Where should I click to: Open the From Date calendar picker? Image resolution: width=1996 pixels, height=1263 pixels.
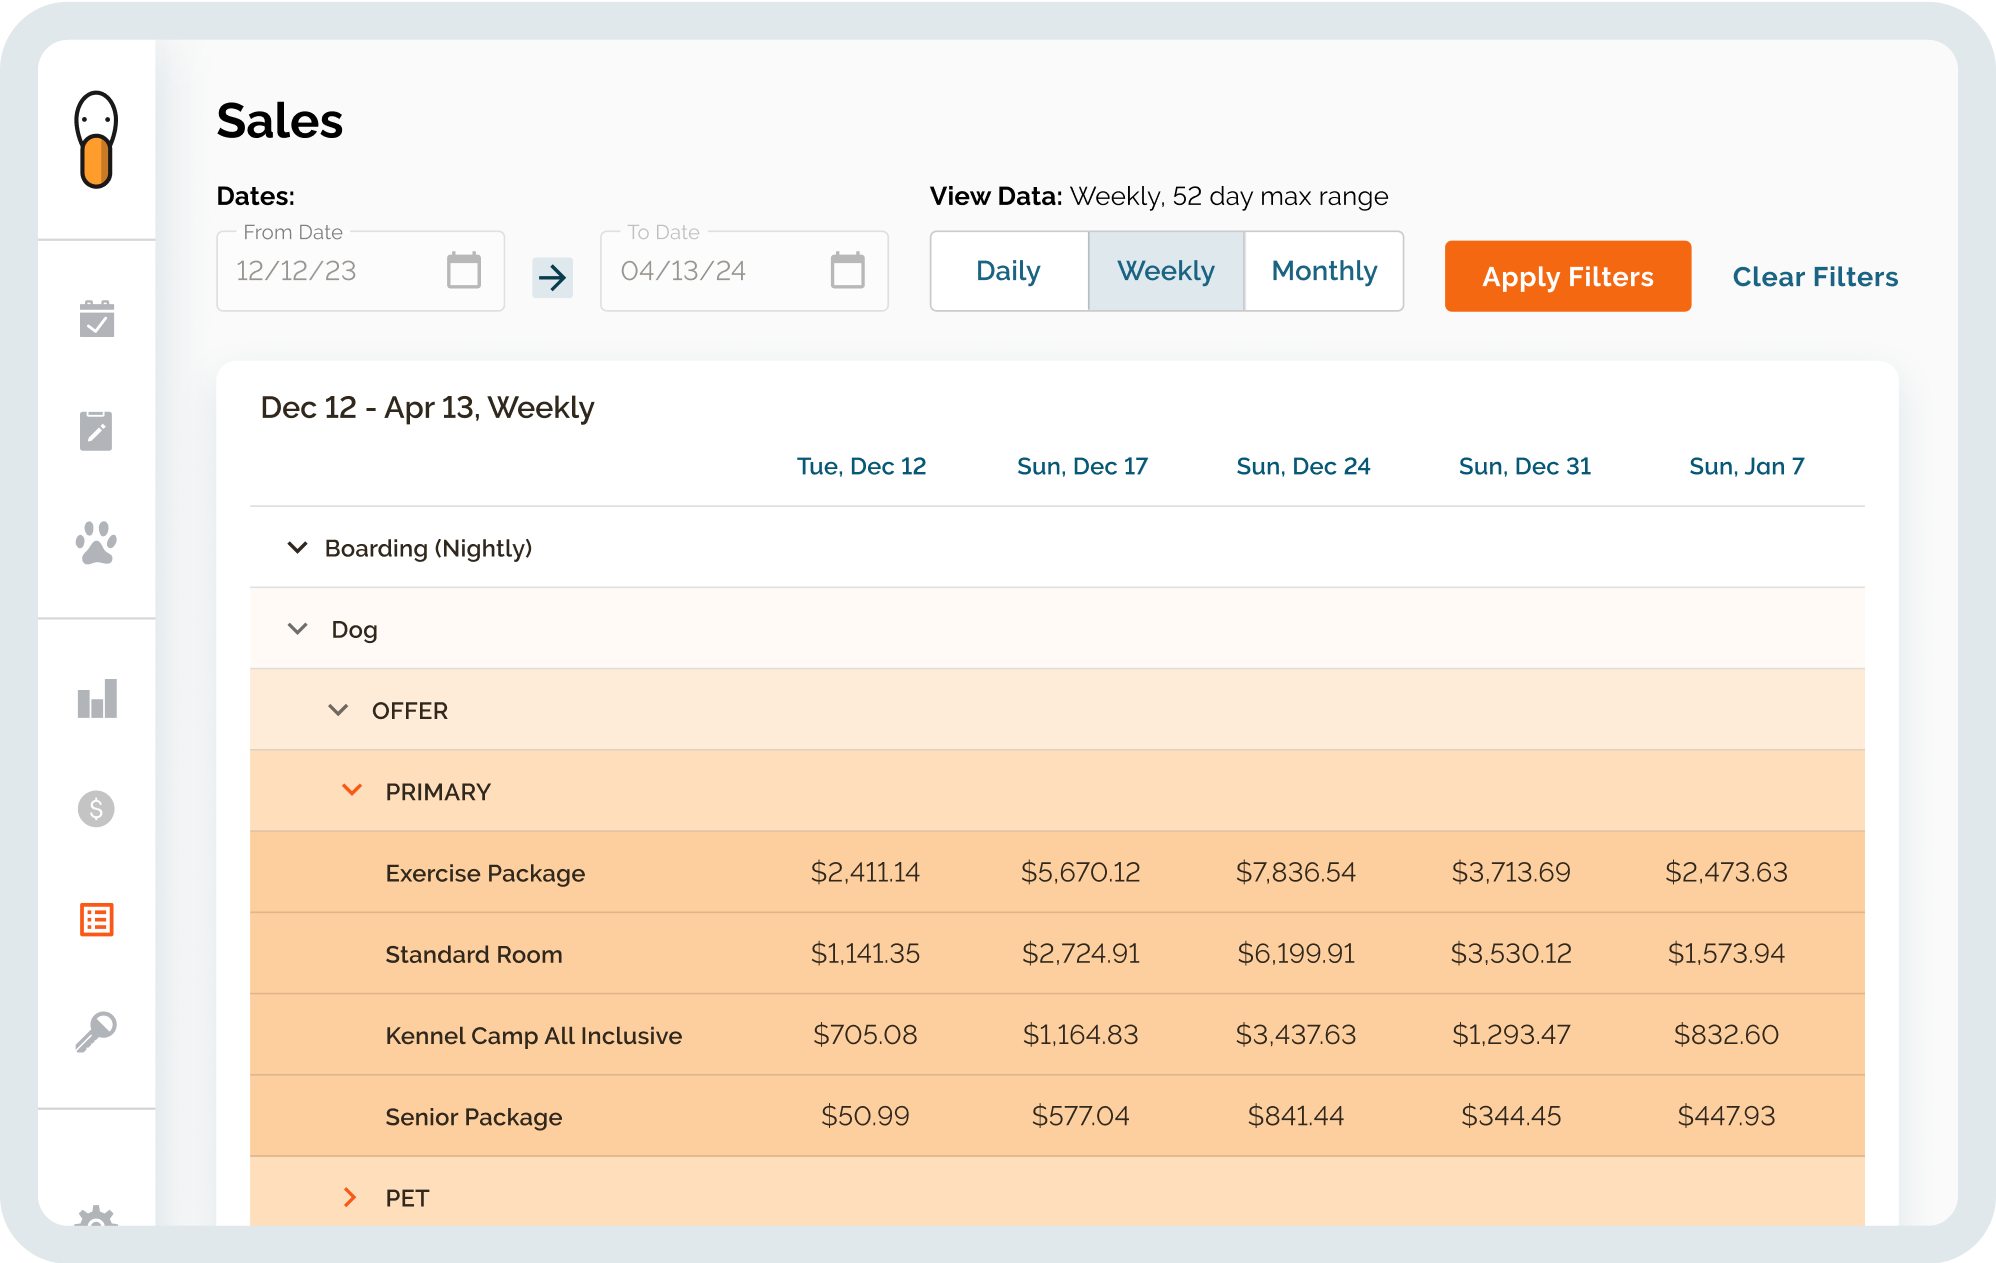point(463,270)
